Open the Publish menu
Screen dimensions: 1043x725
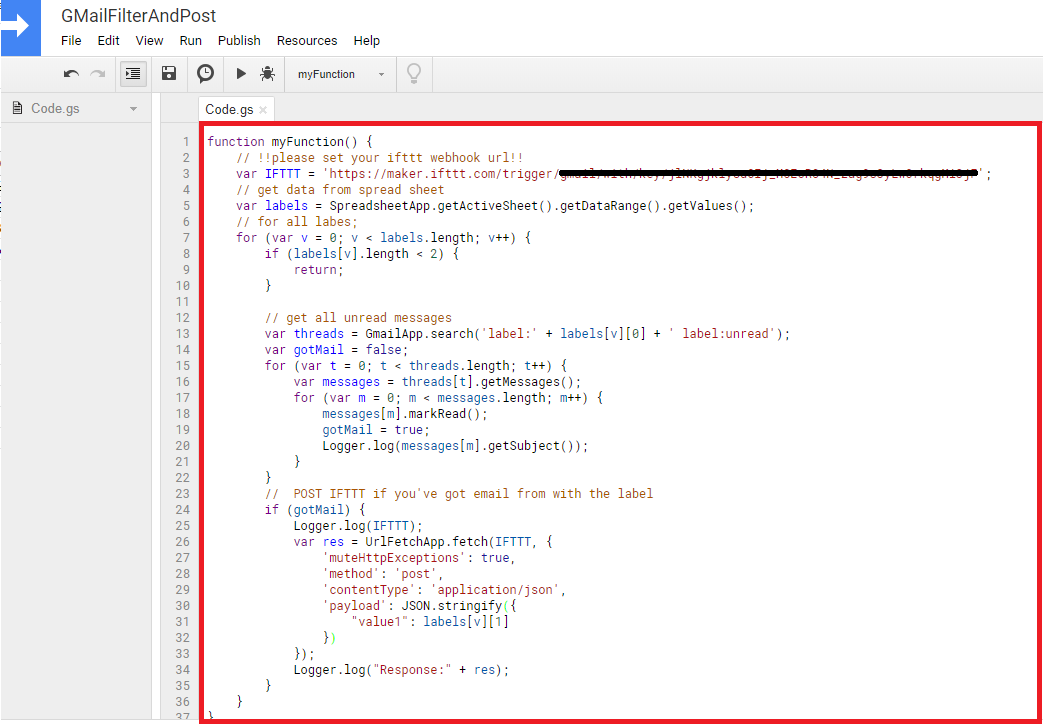(239, 41)
